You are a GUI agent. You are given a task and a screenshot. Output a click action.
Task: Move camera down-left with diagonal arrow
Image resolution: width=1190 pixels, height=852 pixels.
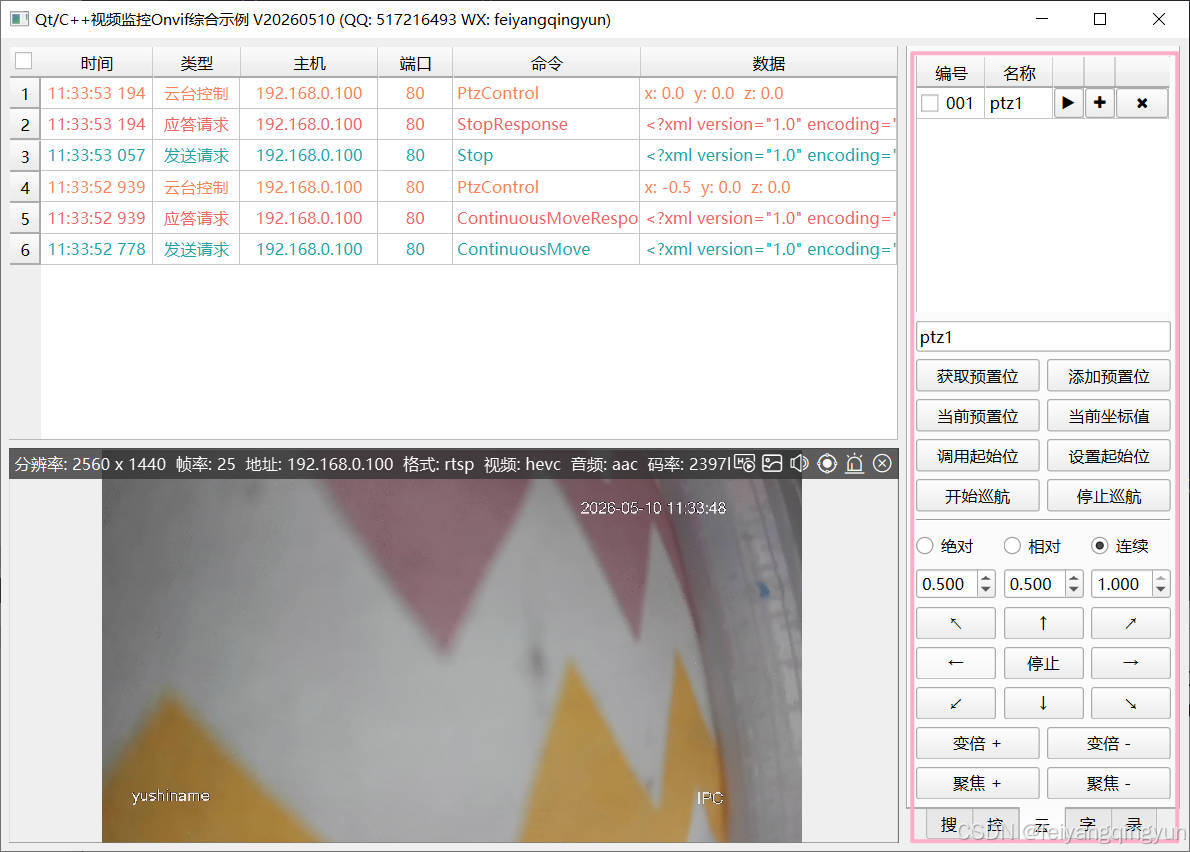(x=955, y=703)
